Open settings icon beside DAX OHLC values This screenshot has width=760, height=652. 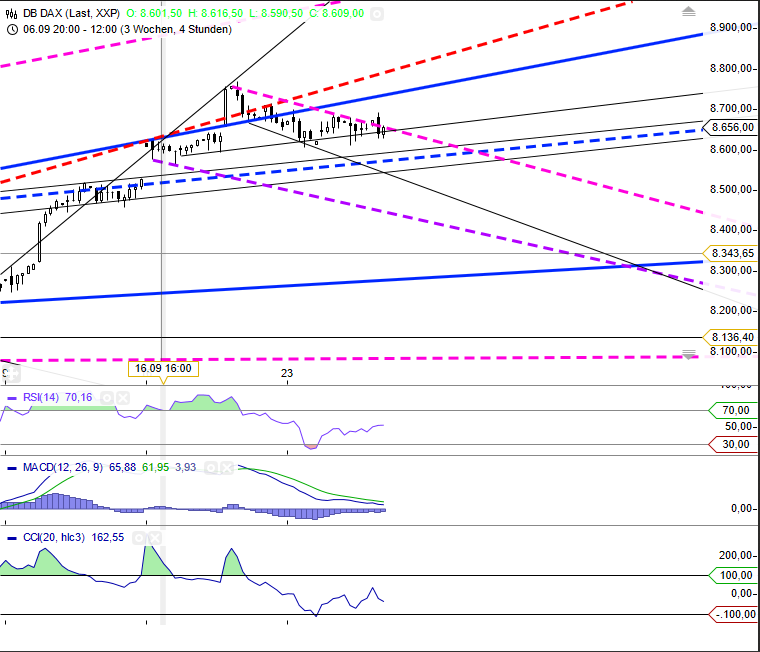coord(377,14)
